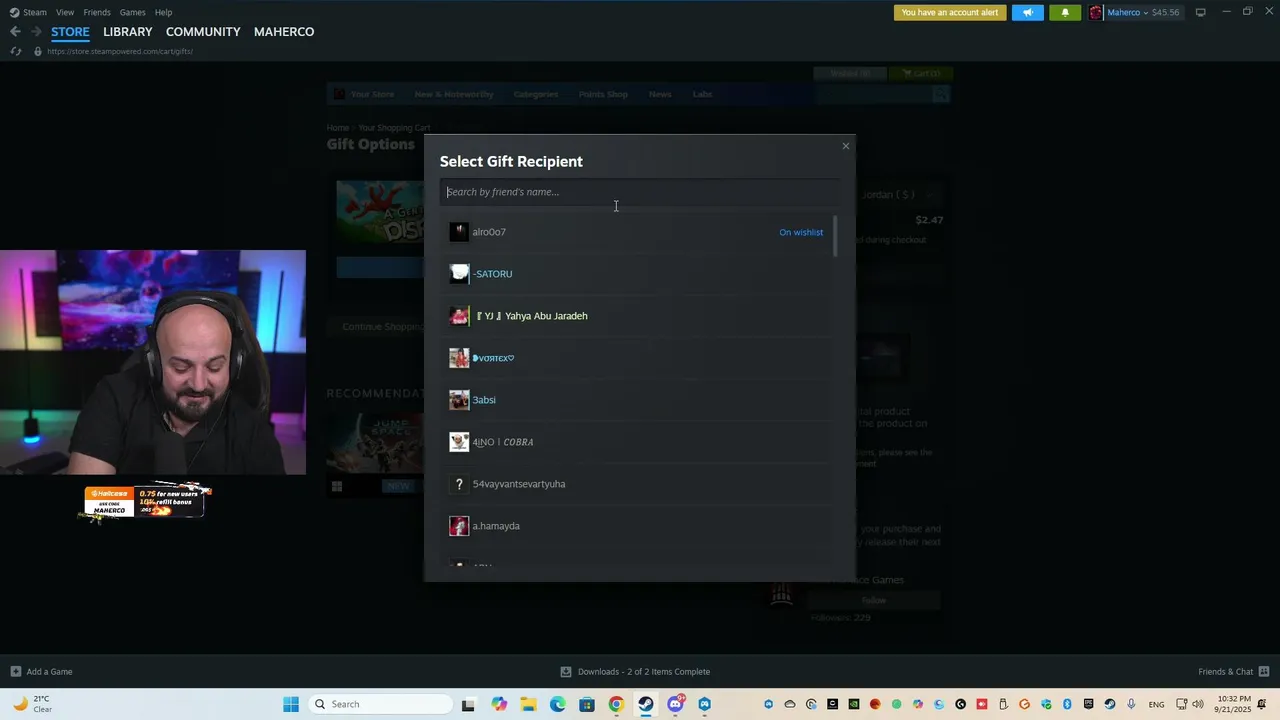This screenshot has height=720, width=1280.
Task: Click the 54vayvantsevartyuha question-mark avatar
Action: click(459, 484)
